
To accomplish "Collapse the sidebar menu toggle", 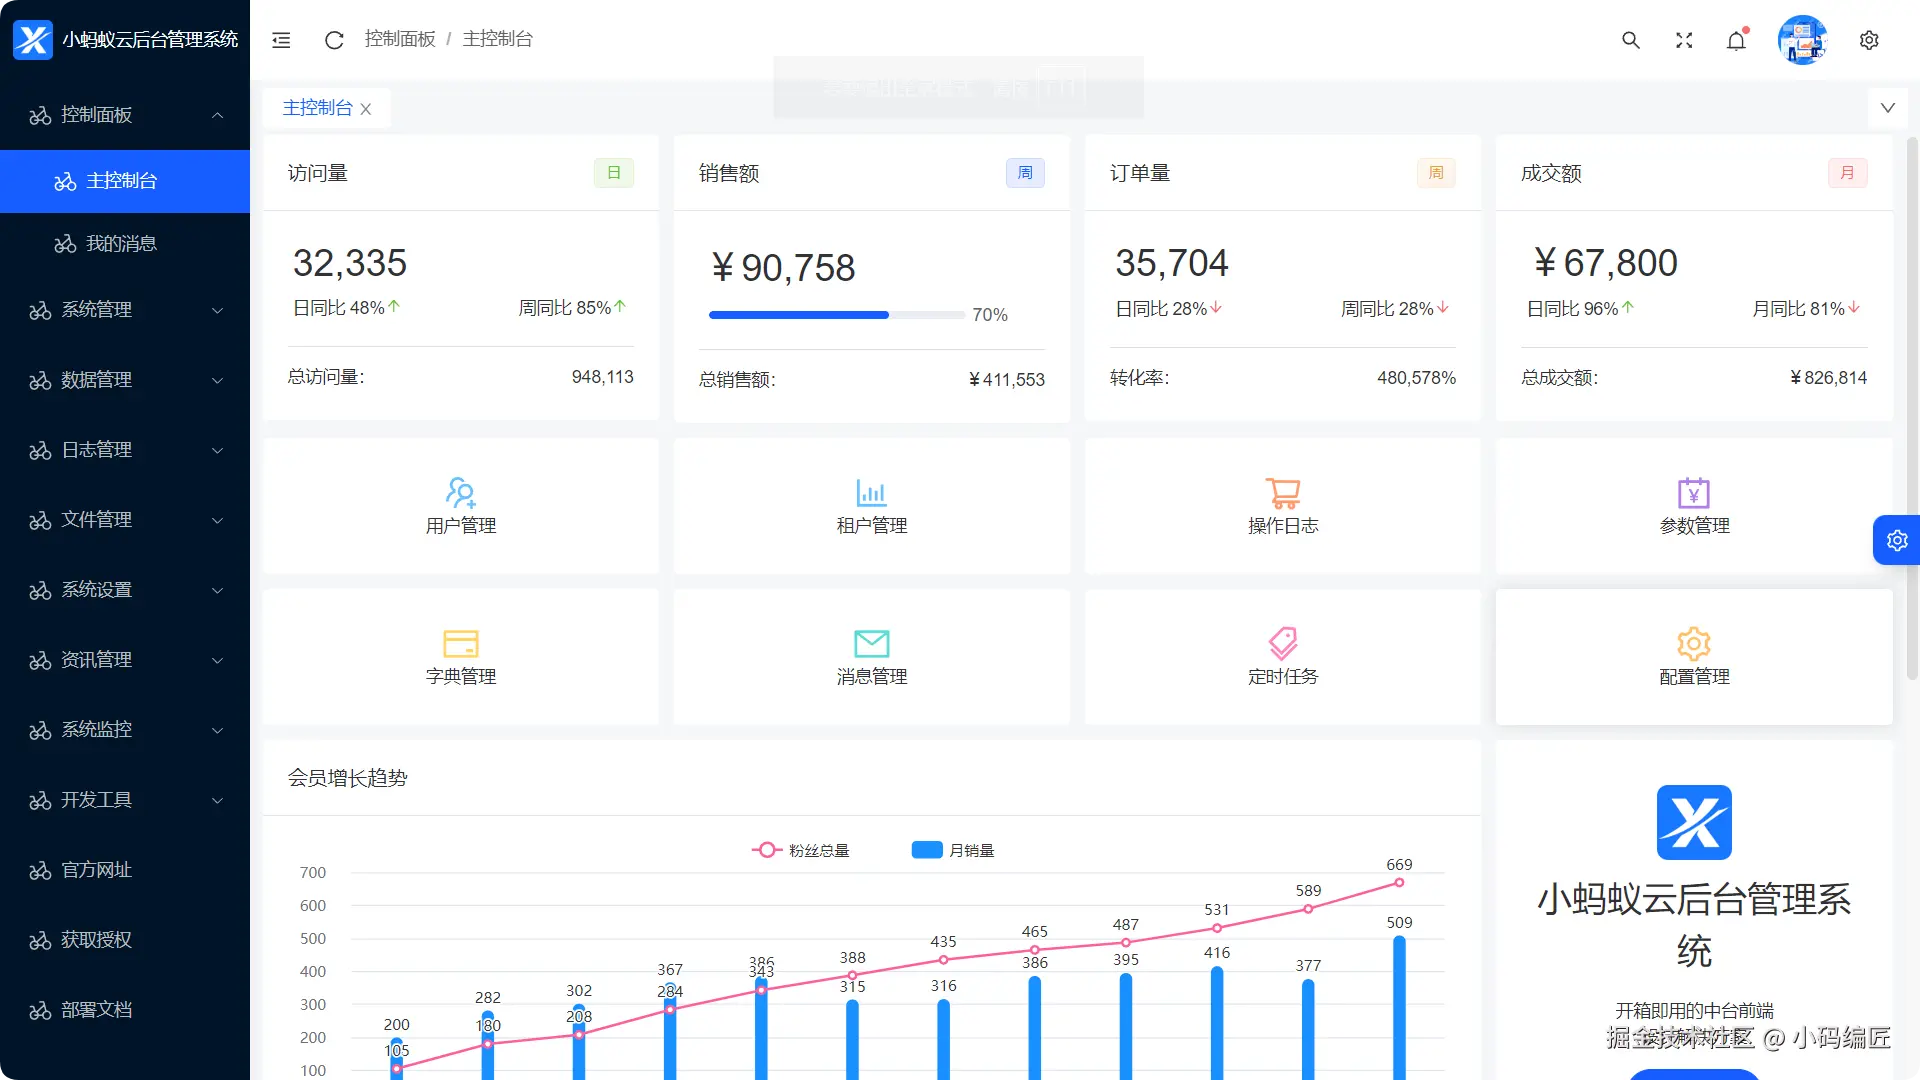I will (x=281, y=40).
